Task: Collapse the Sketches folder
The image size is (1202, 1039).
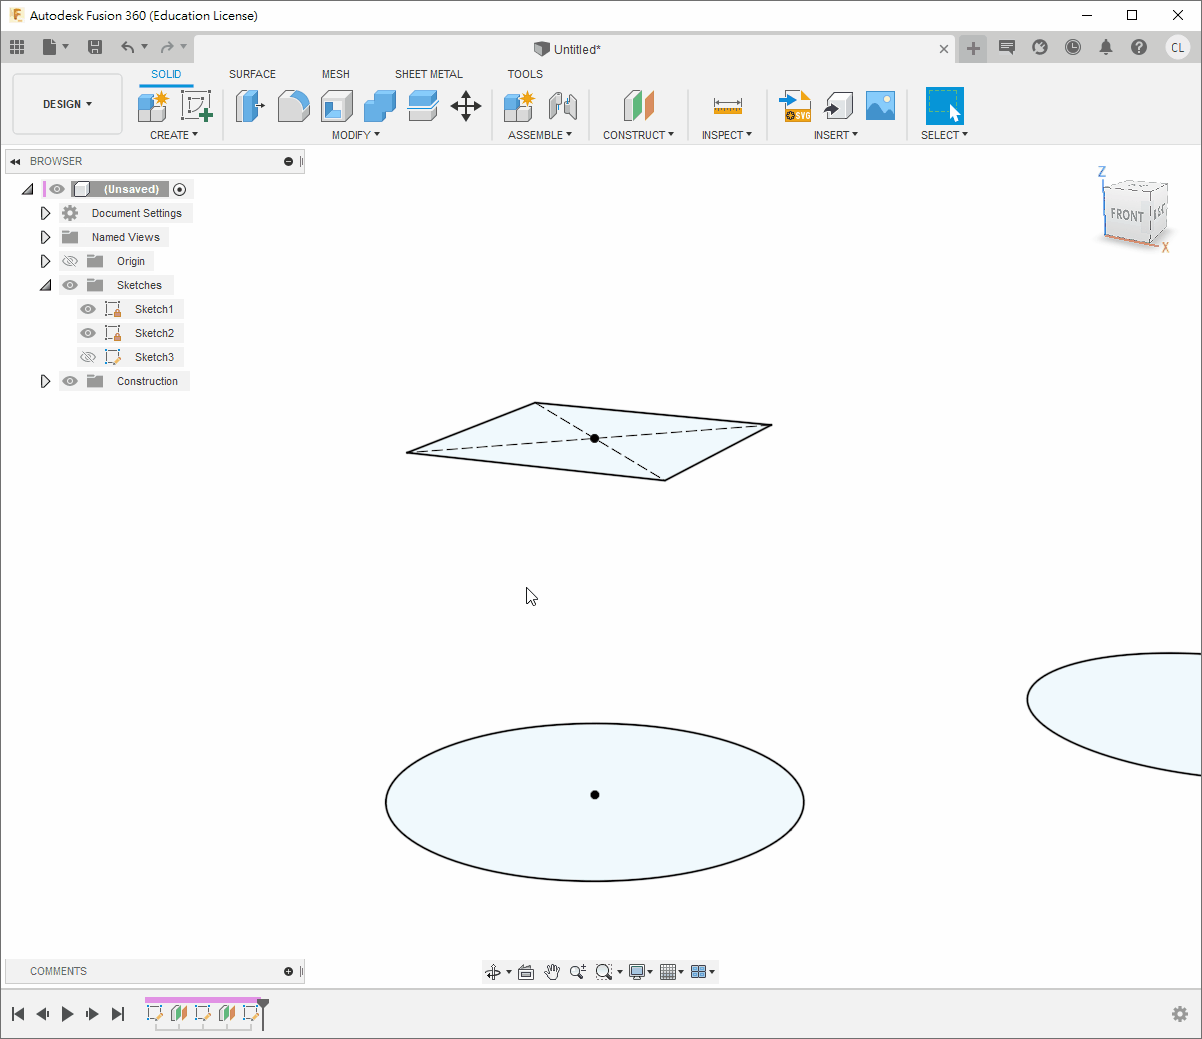Action: coord(45,285)
